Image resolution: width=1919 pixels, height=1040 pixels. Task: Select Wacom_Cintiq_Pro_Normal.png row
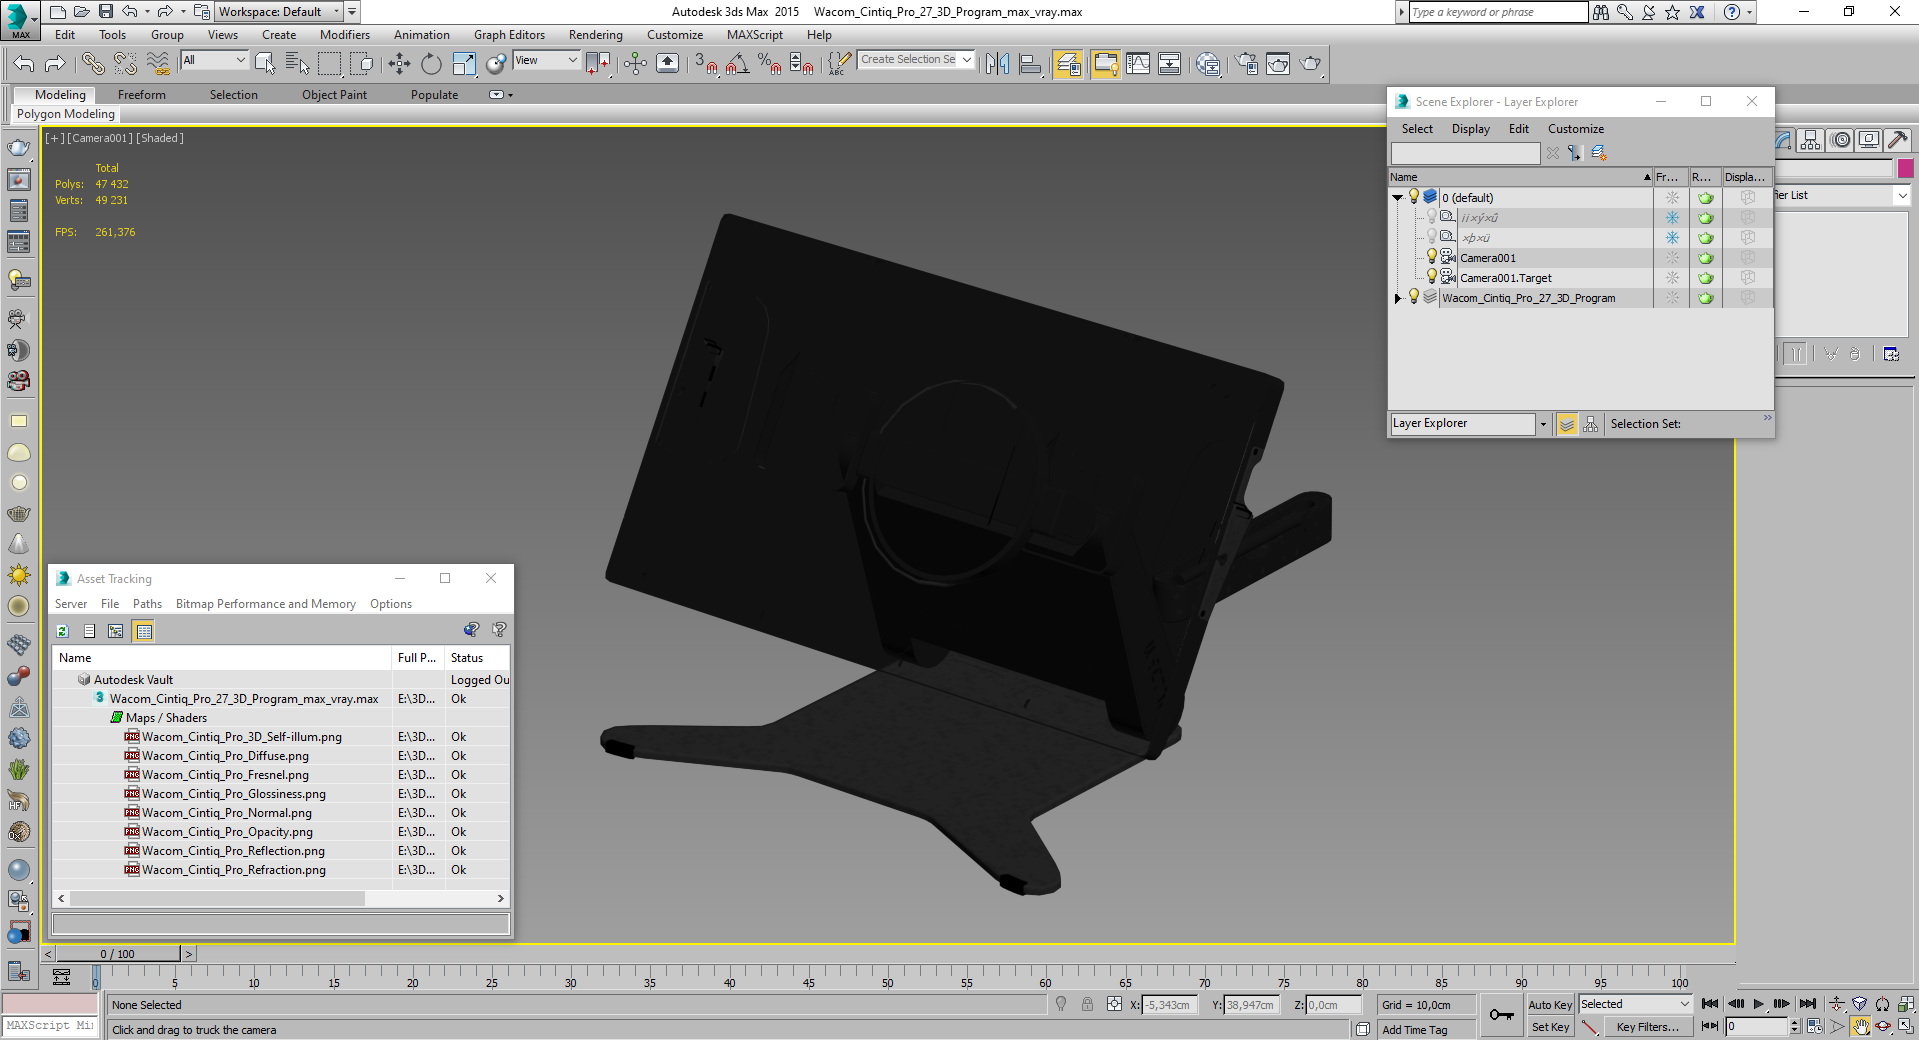point(281,813)
